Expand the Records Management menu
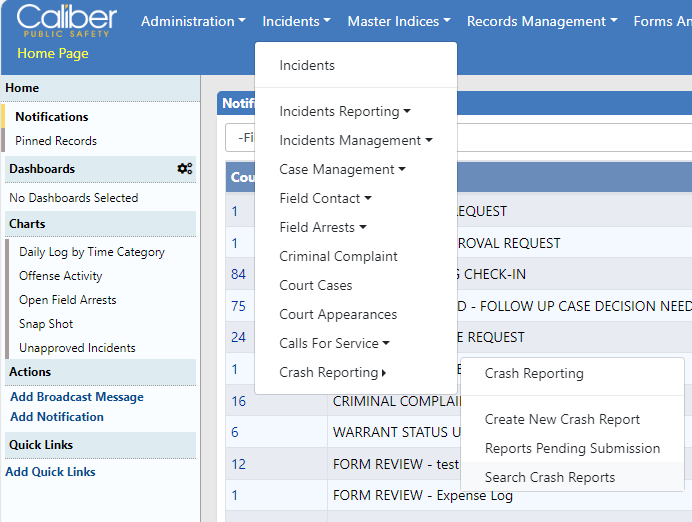This screenshot has height=522, width=692. click(x=541, y=21)
